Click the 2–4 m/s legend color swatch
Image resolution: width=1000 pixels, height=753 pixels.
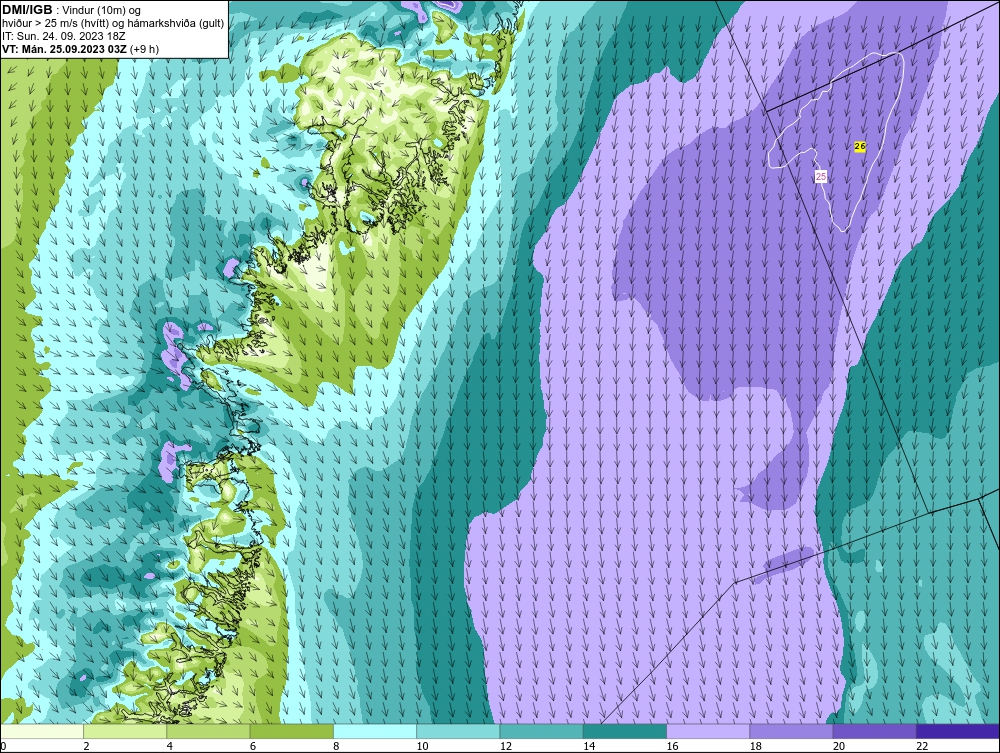(125, 731)
